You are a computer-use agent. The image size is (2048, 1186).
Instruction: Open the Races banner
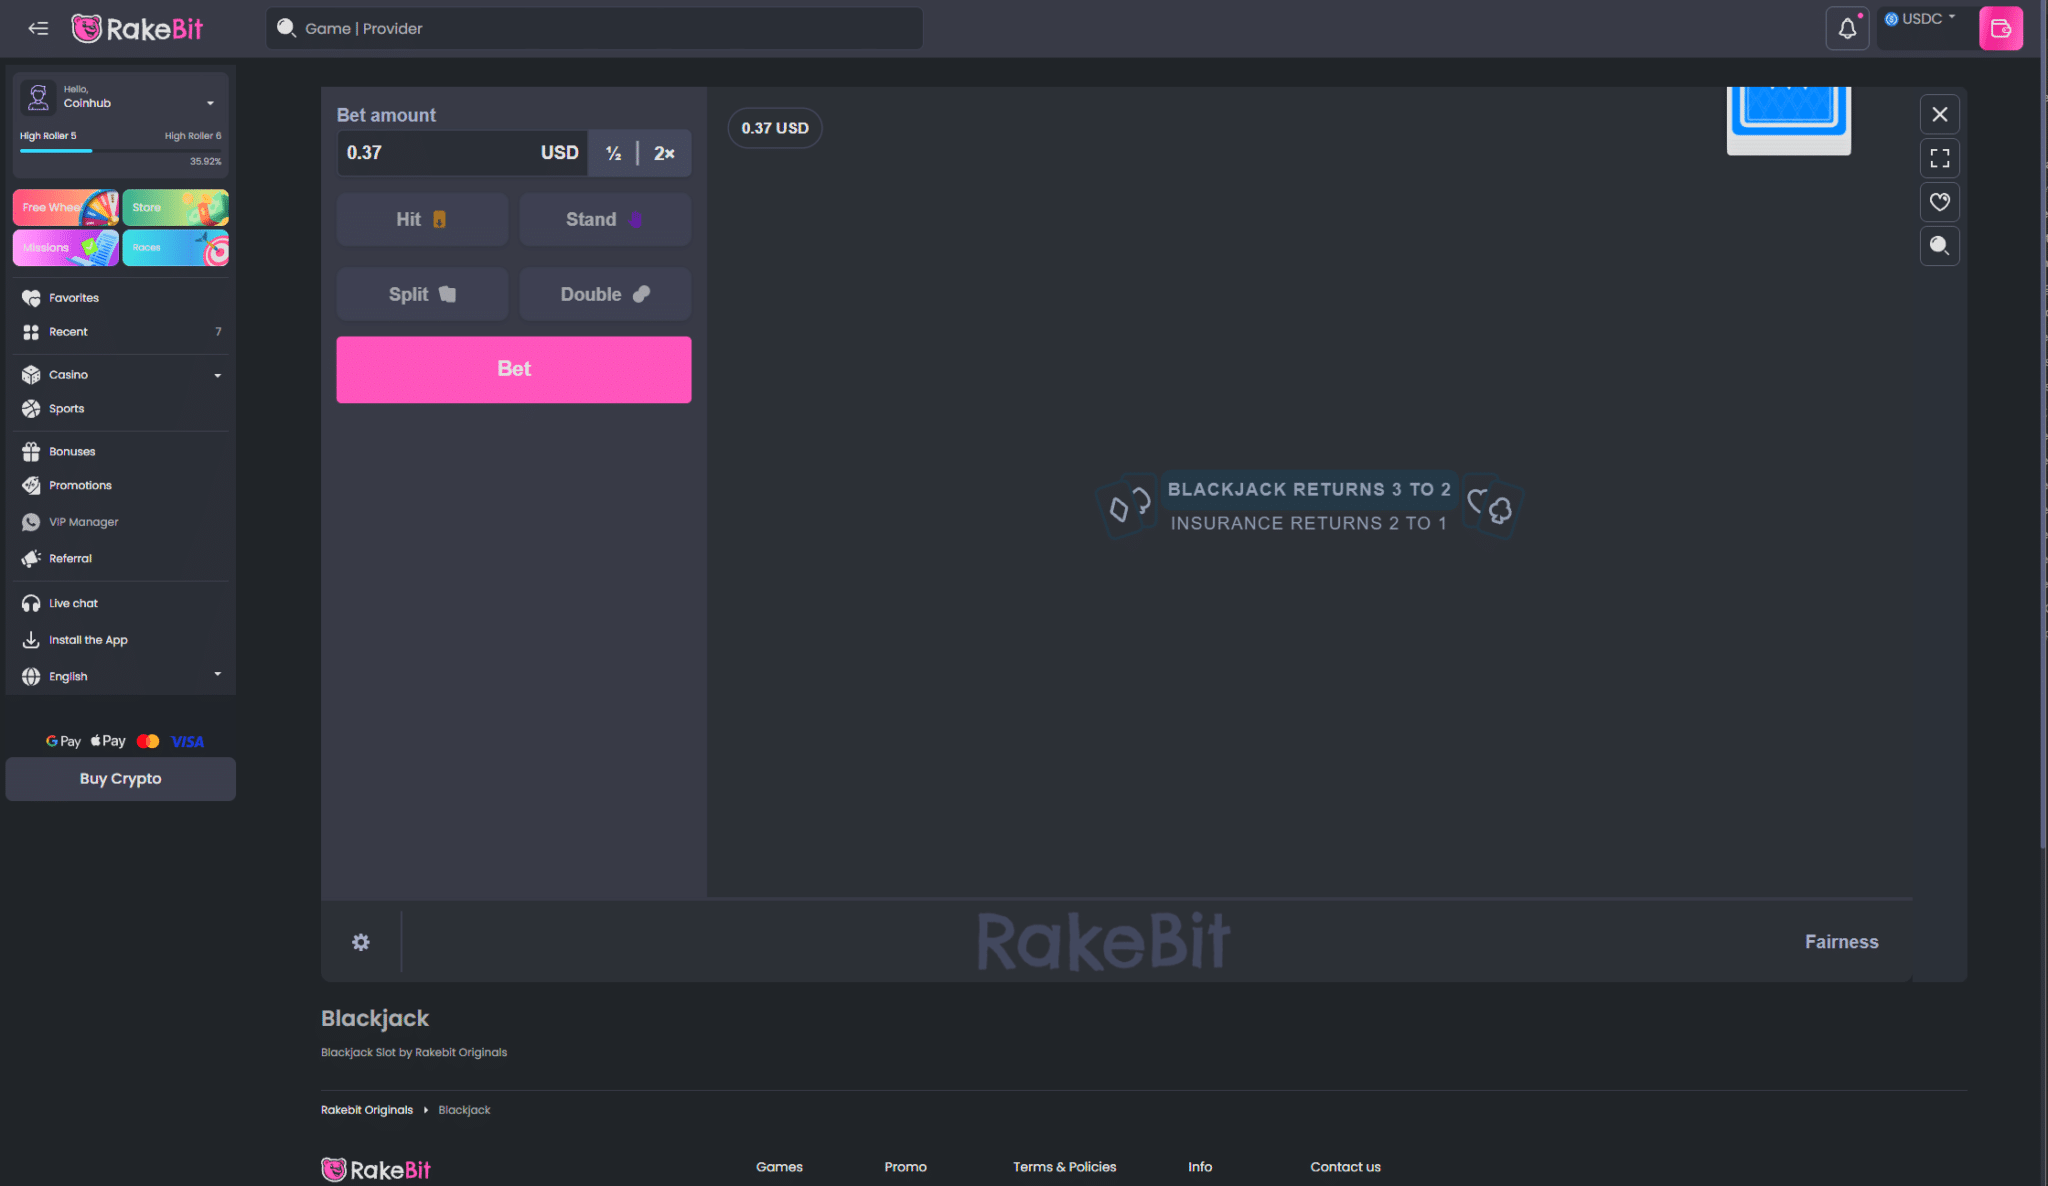175,247
